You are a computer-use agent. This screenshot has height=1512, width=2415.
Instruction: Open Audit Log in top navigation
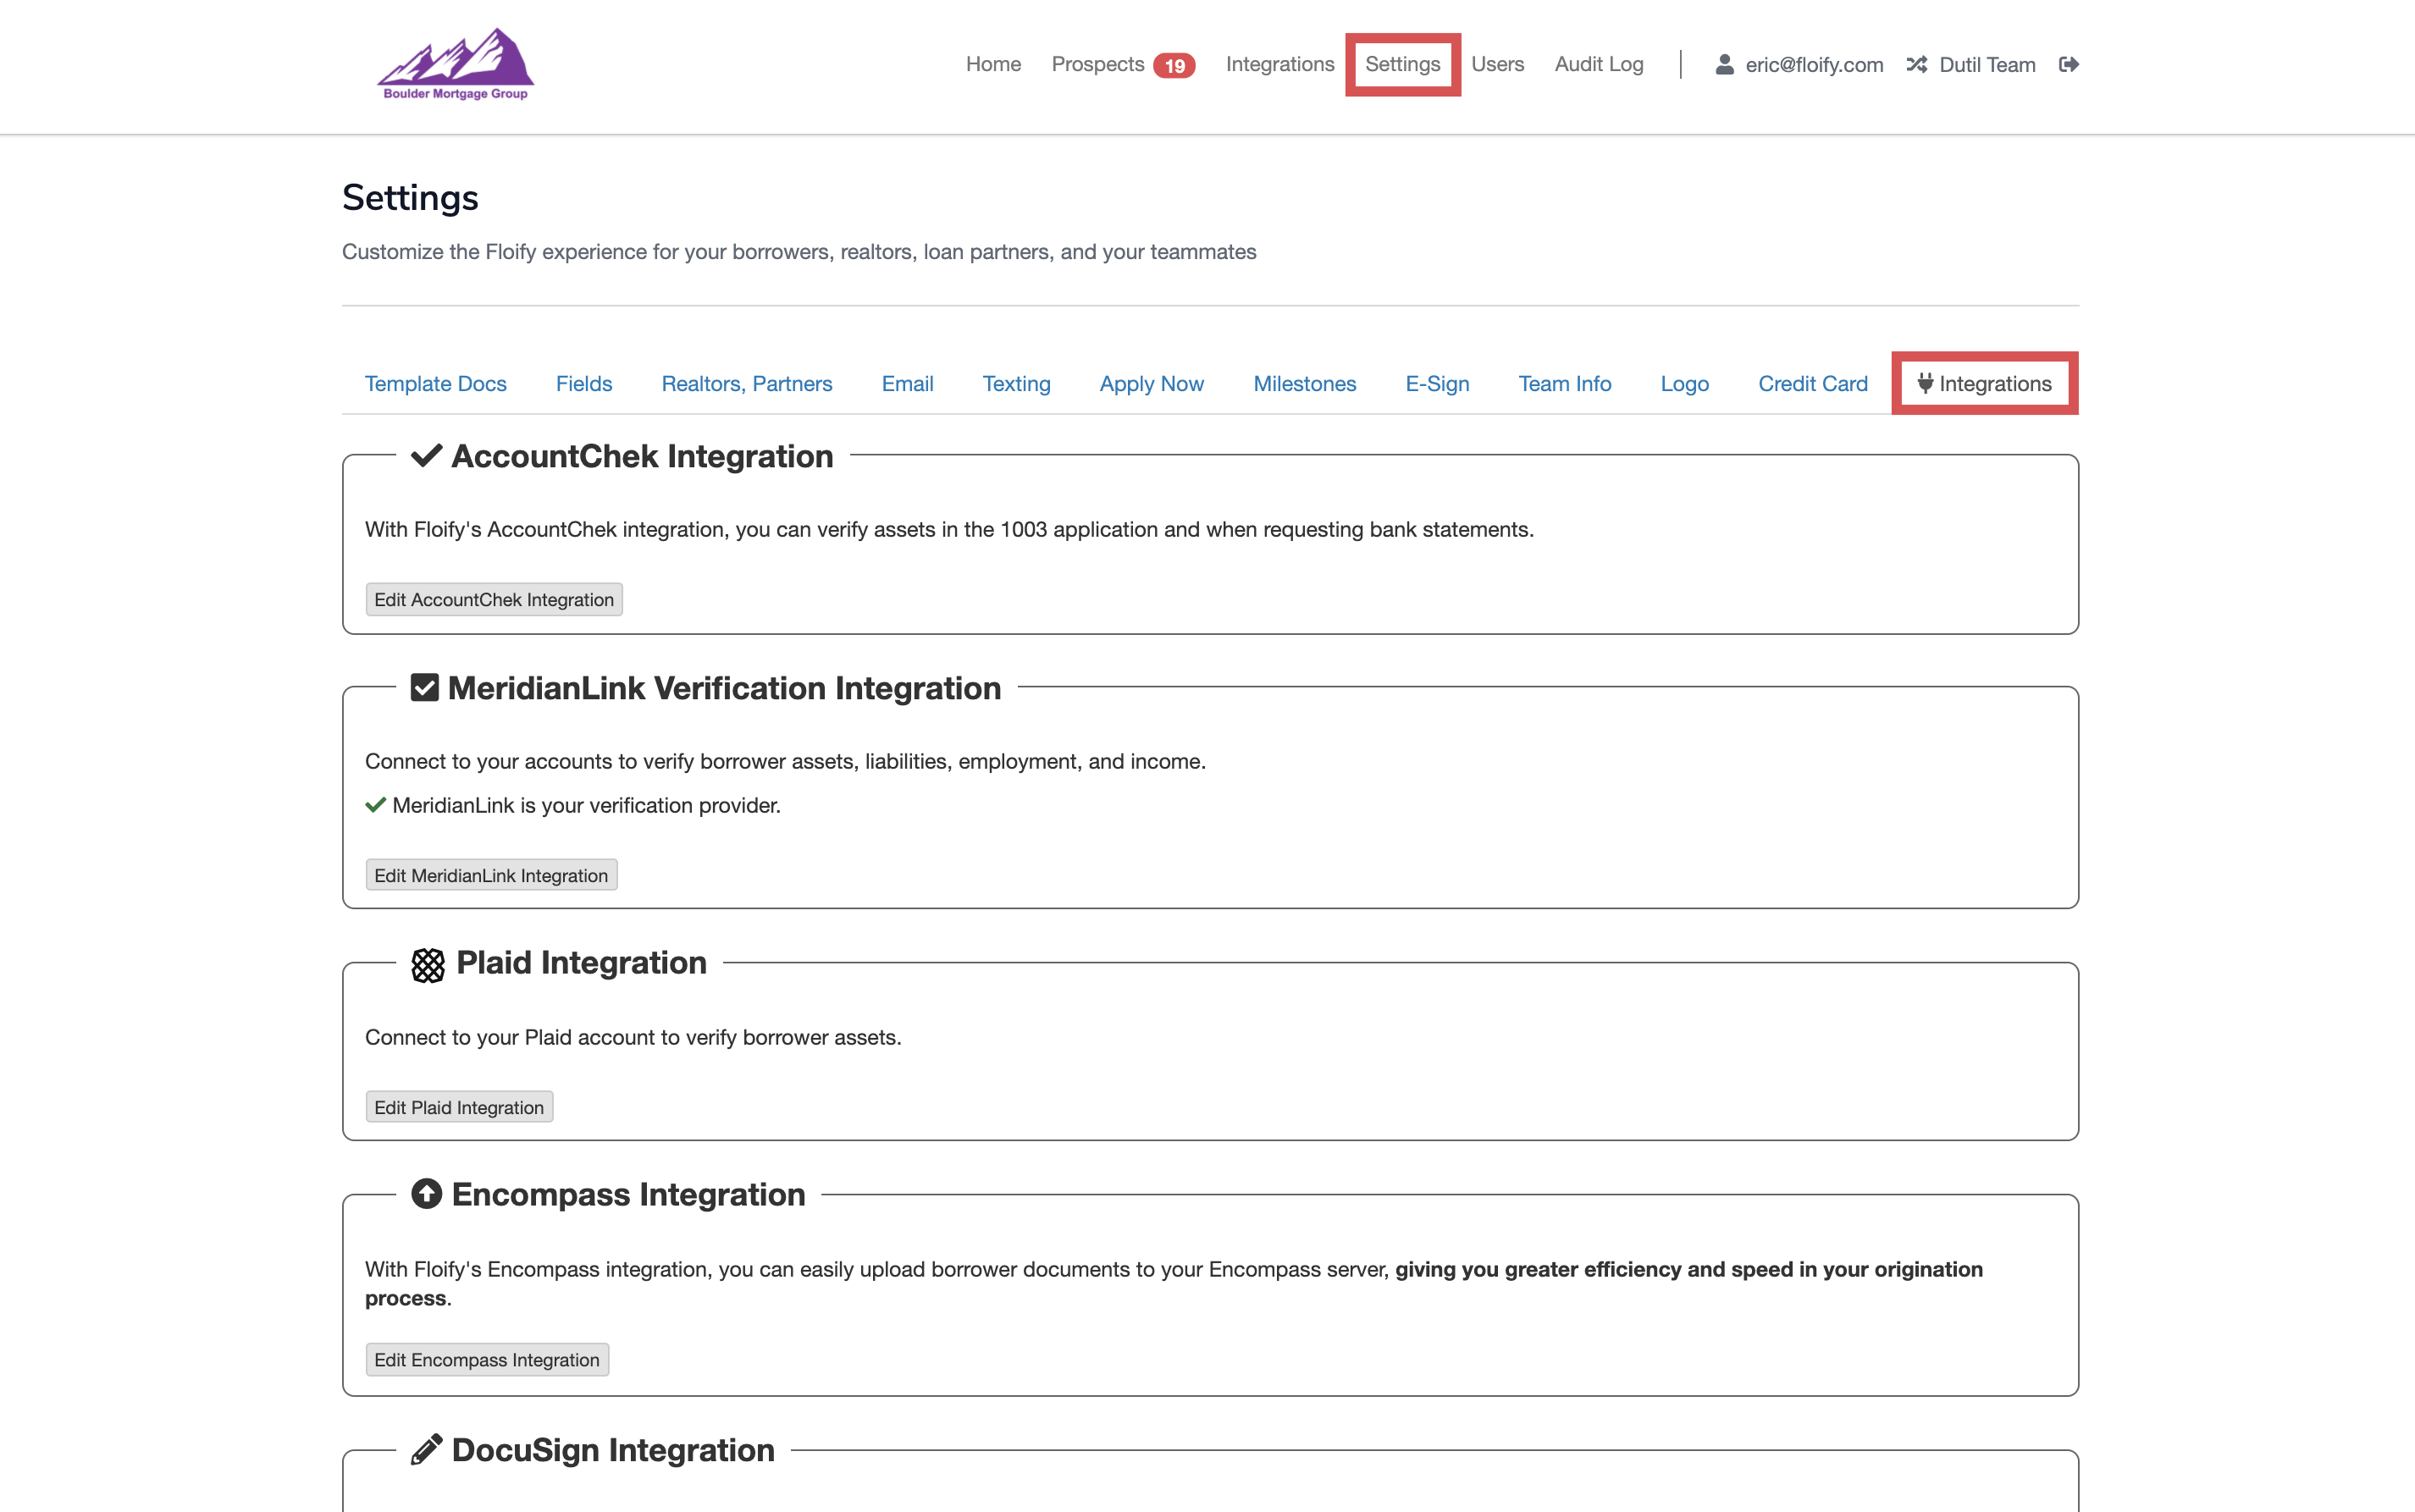(x=1598, y=64)
